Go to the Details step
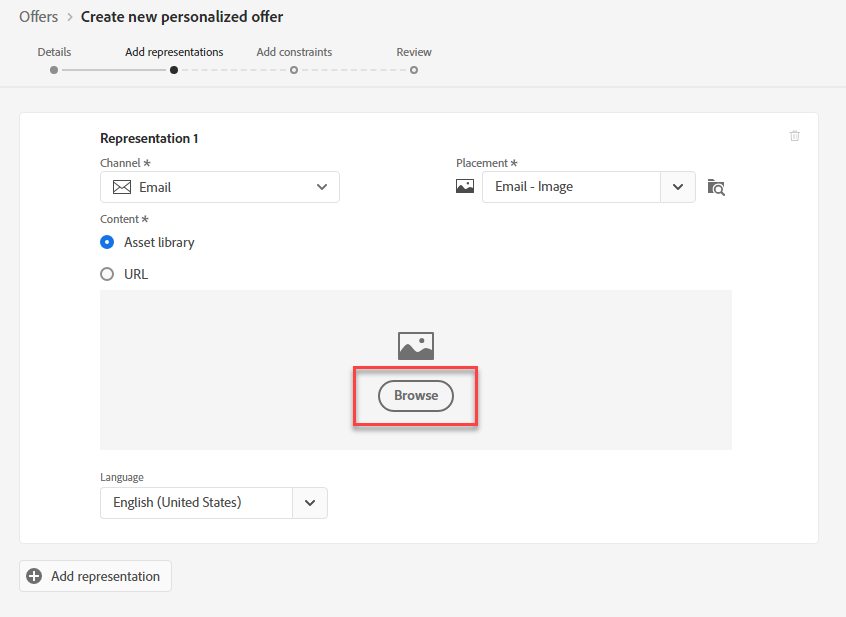Viewport: 846px width, 617px height. (x=54, y=52)
